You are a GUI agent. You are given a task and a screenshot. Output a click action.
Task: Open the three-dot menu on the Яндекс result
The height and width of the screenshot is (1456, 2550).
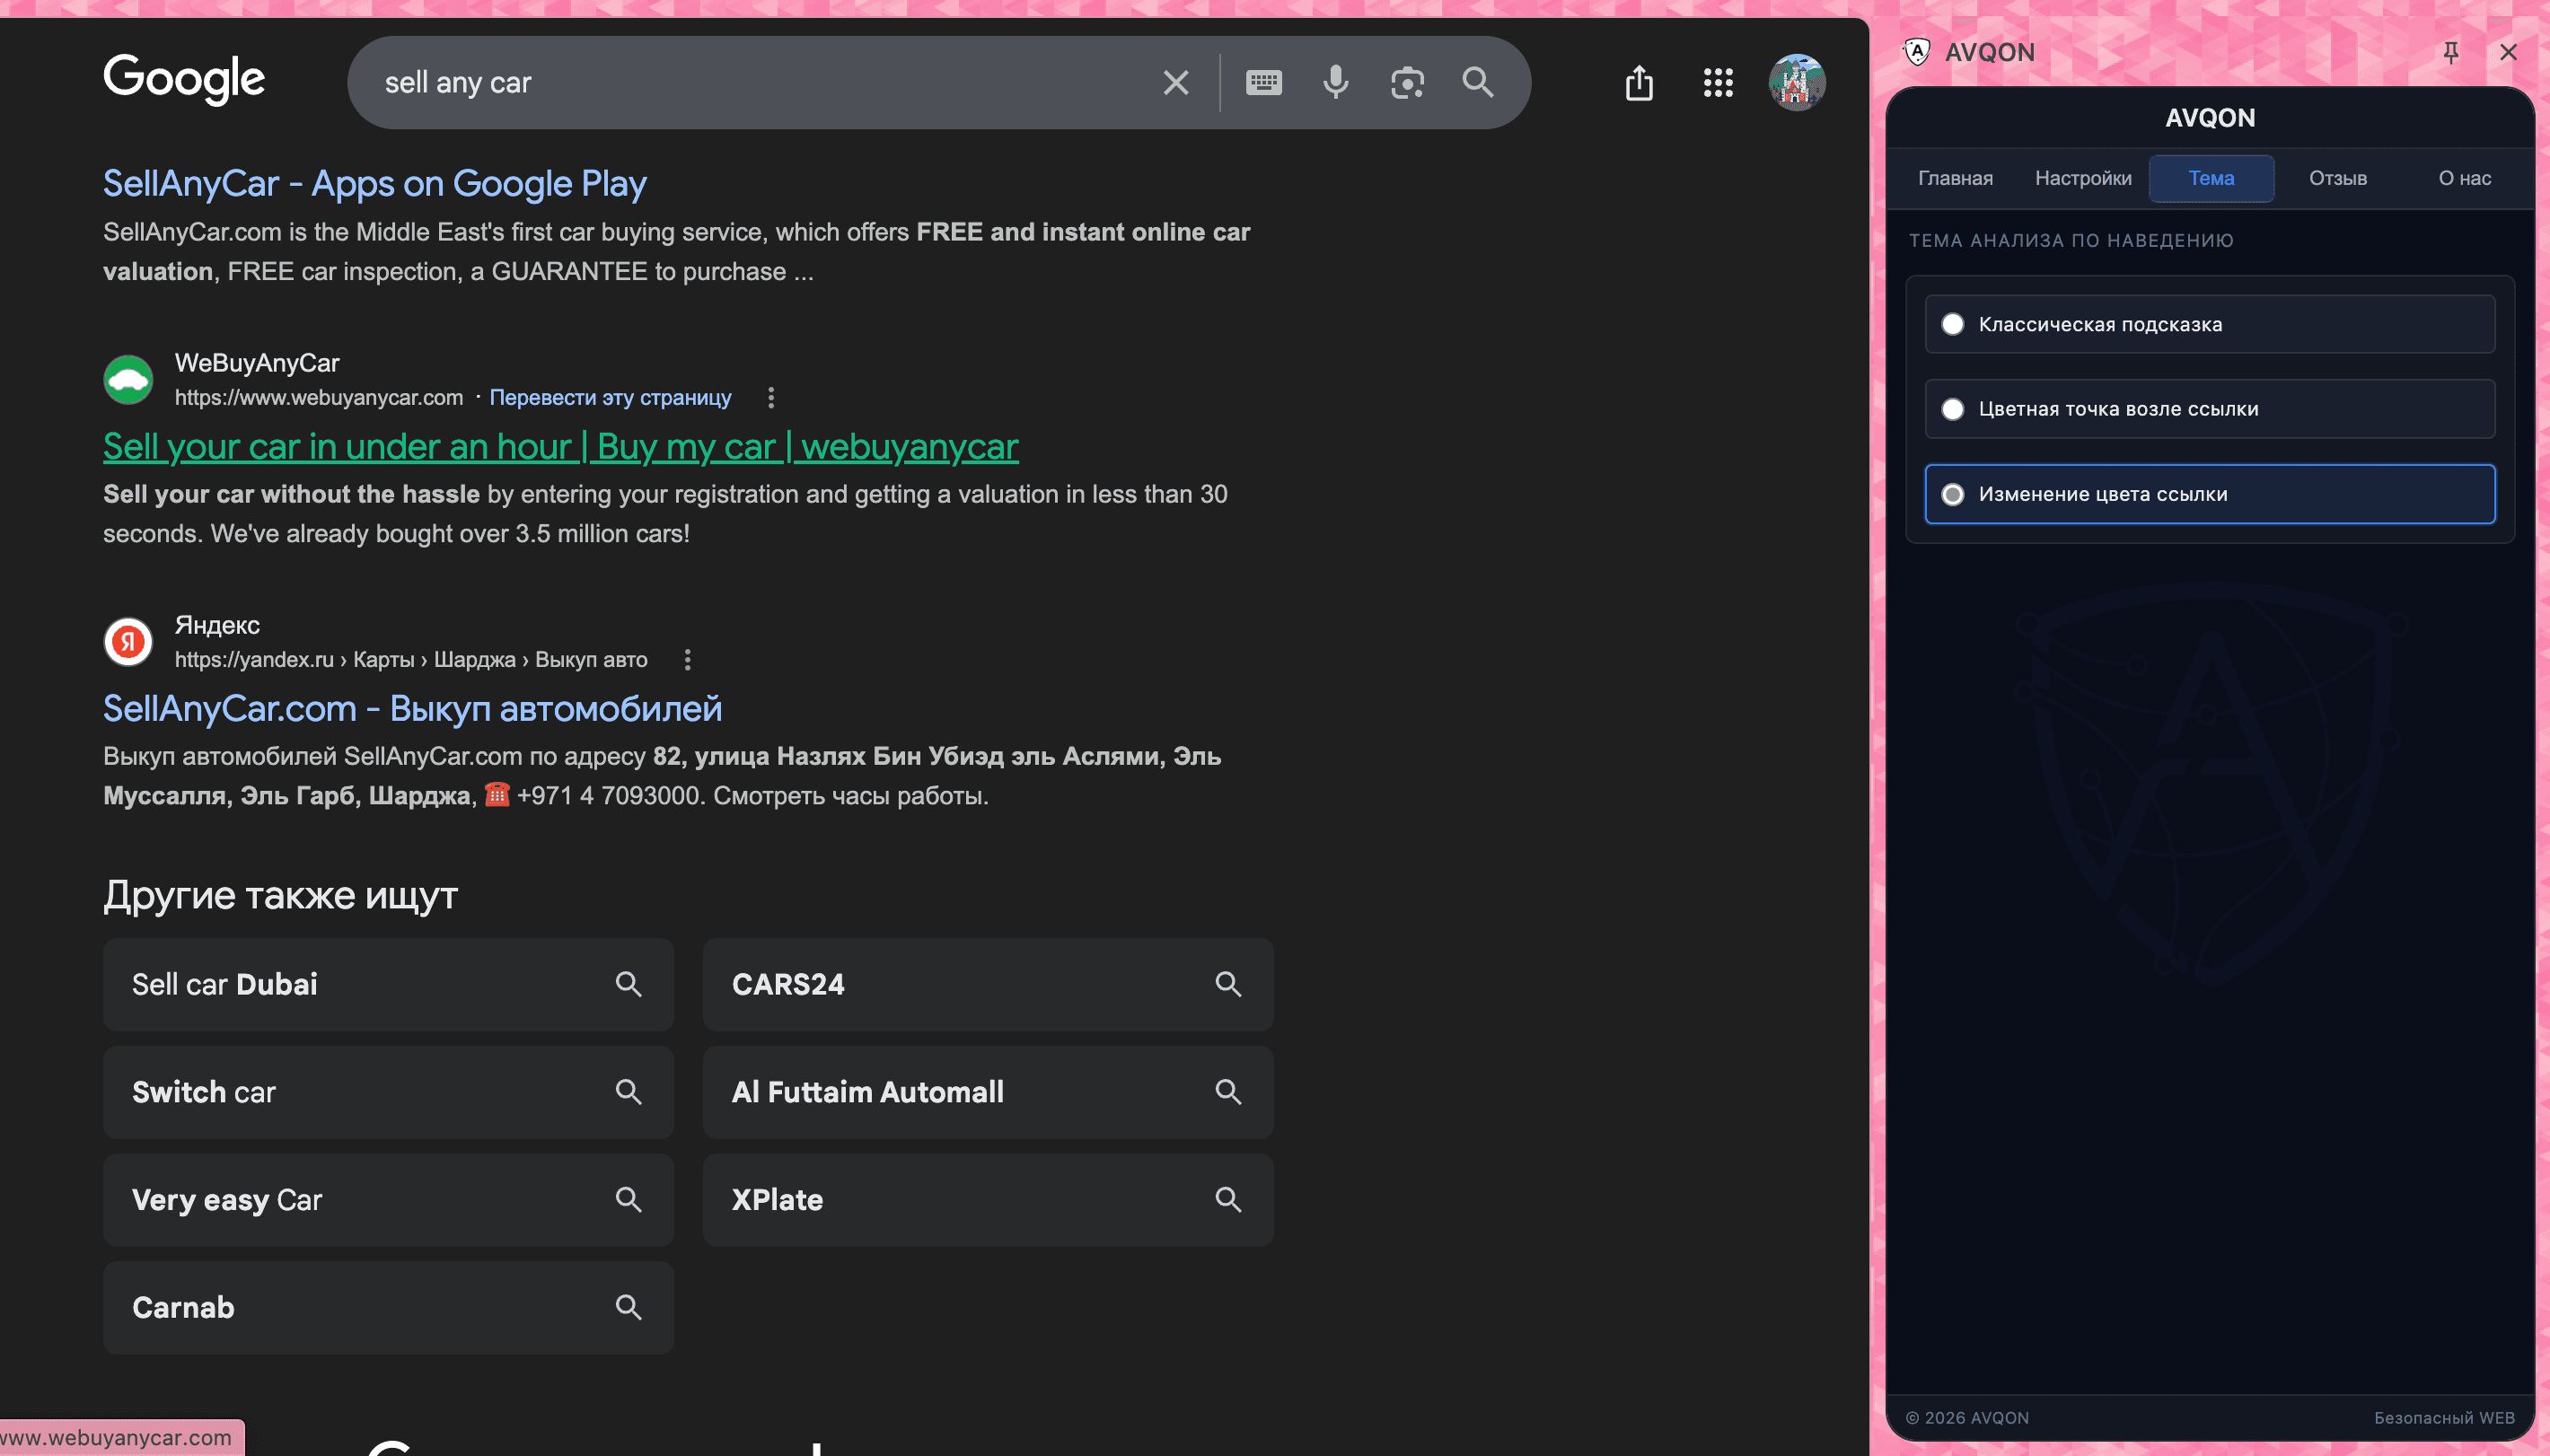pos(688,659)
